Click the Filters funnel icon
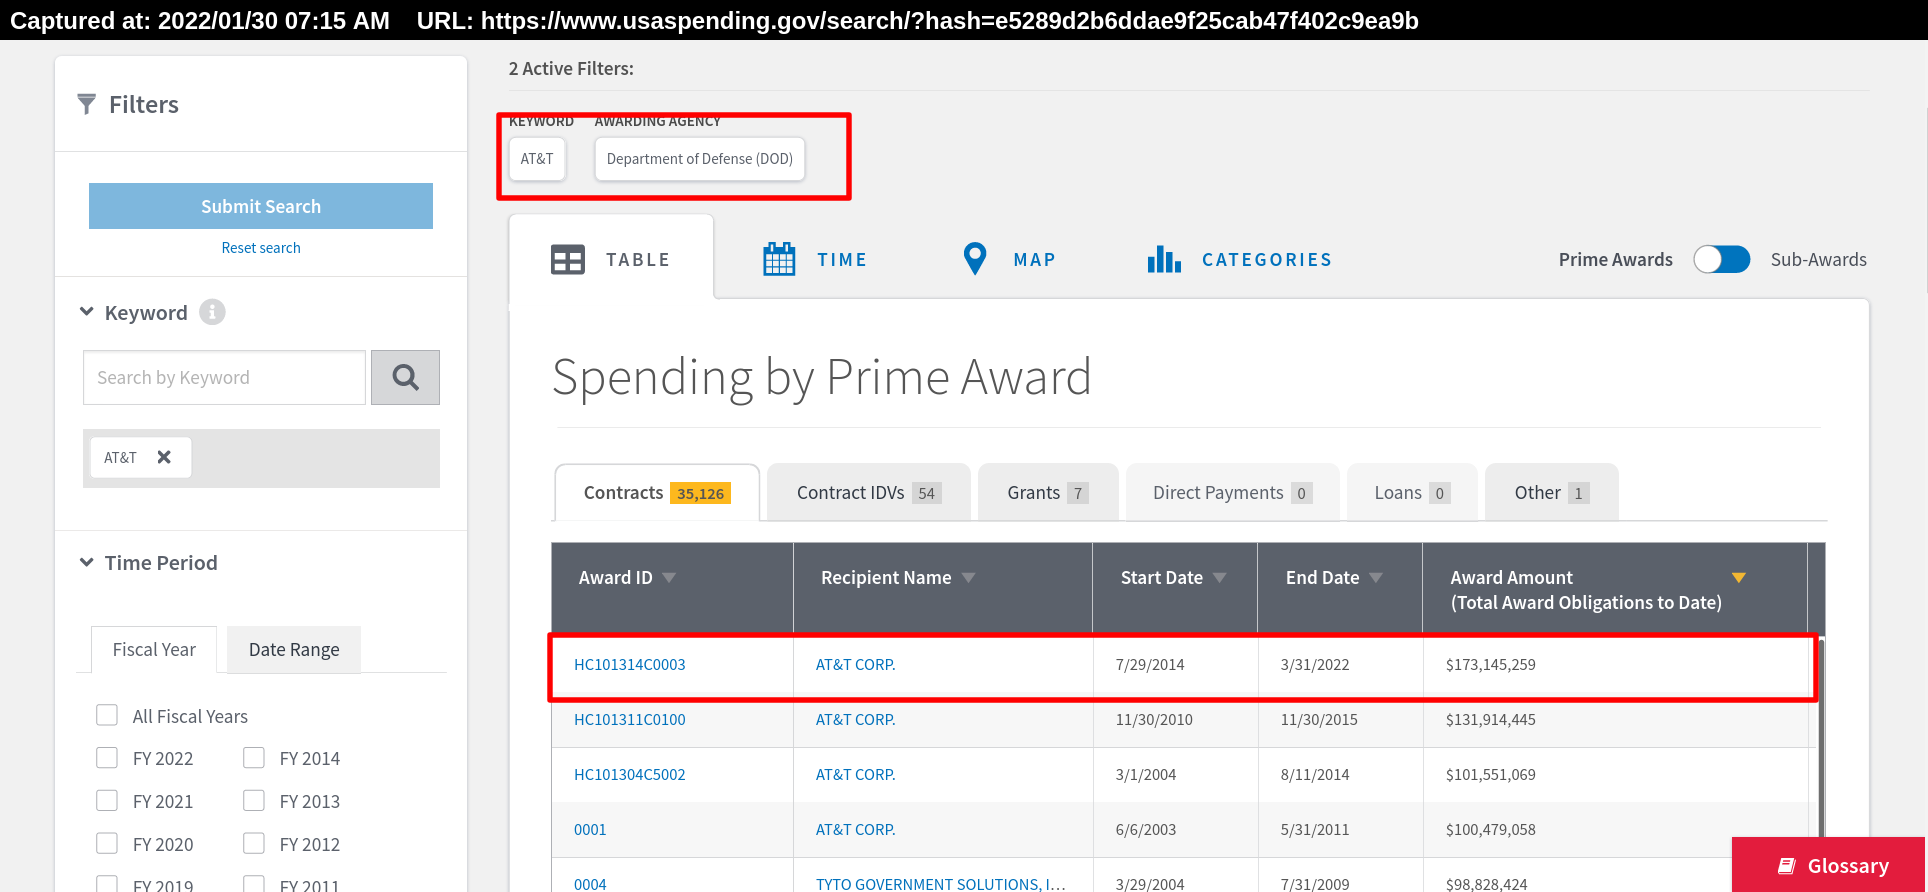1928x892 pixels. point(87,104)
